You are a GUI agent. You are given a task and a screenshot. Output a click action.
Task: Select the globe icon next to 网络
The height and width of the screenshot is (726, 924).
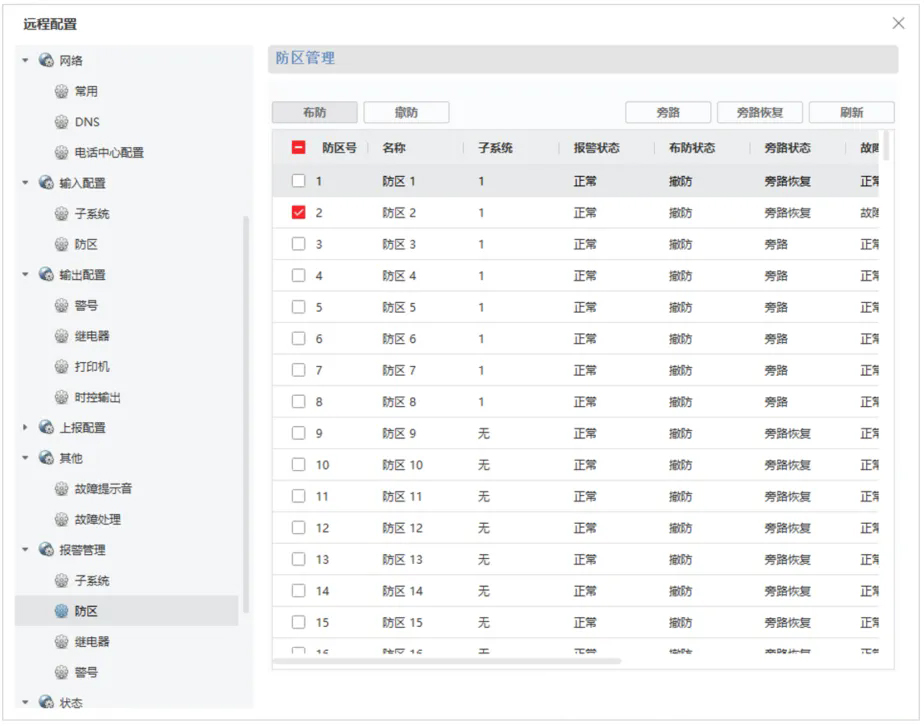pyautogui.click(x=46, y=61)
